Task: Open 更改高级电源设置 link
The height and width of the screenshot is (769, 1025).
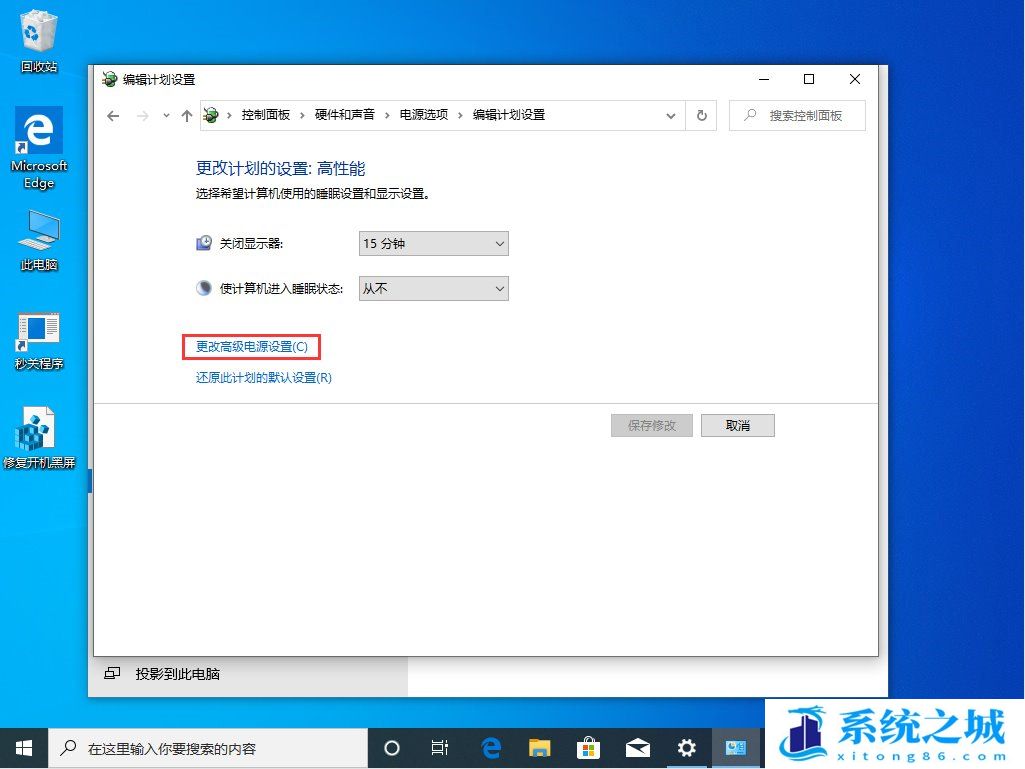Action: pyautogui.click(x=250, y=347)
